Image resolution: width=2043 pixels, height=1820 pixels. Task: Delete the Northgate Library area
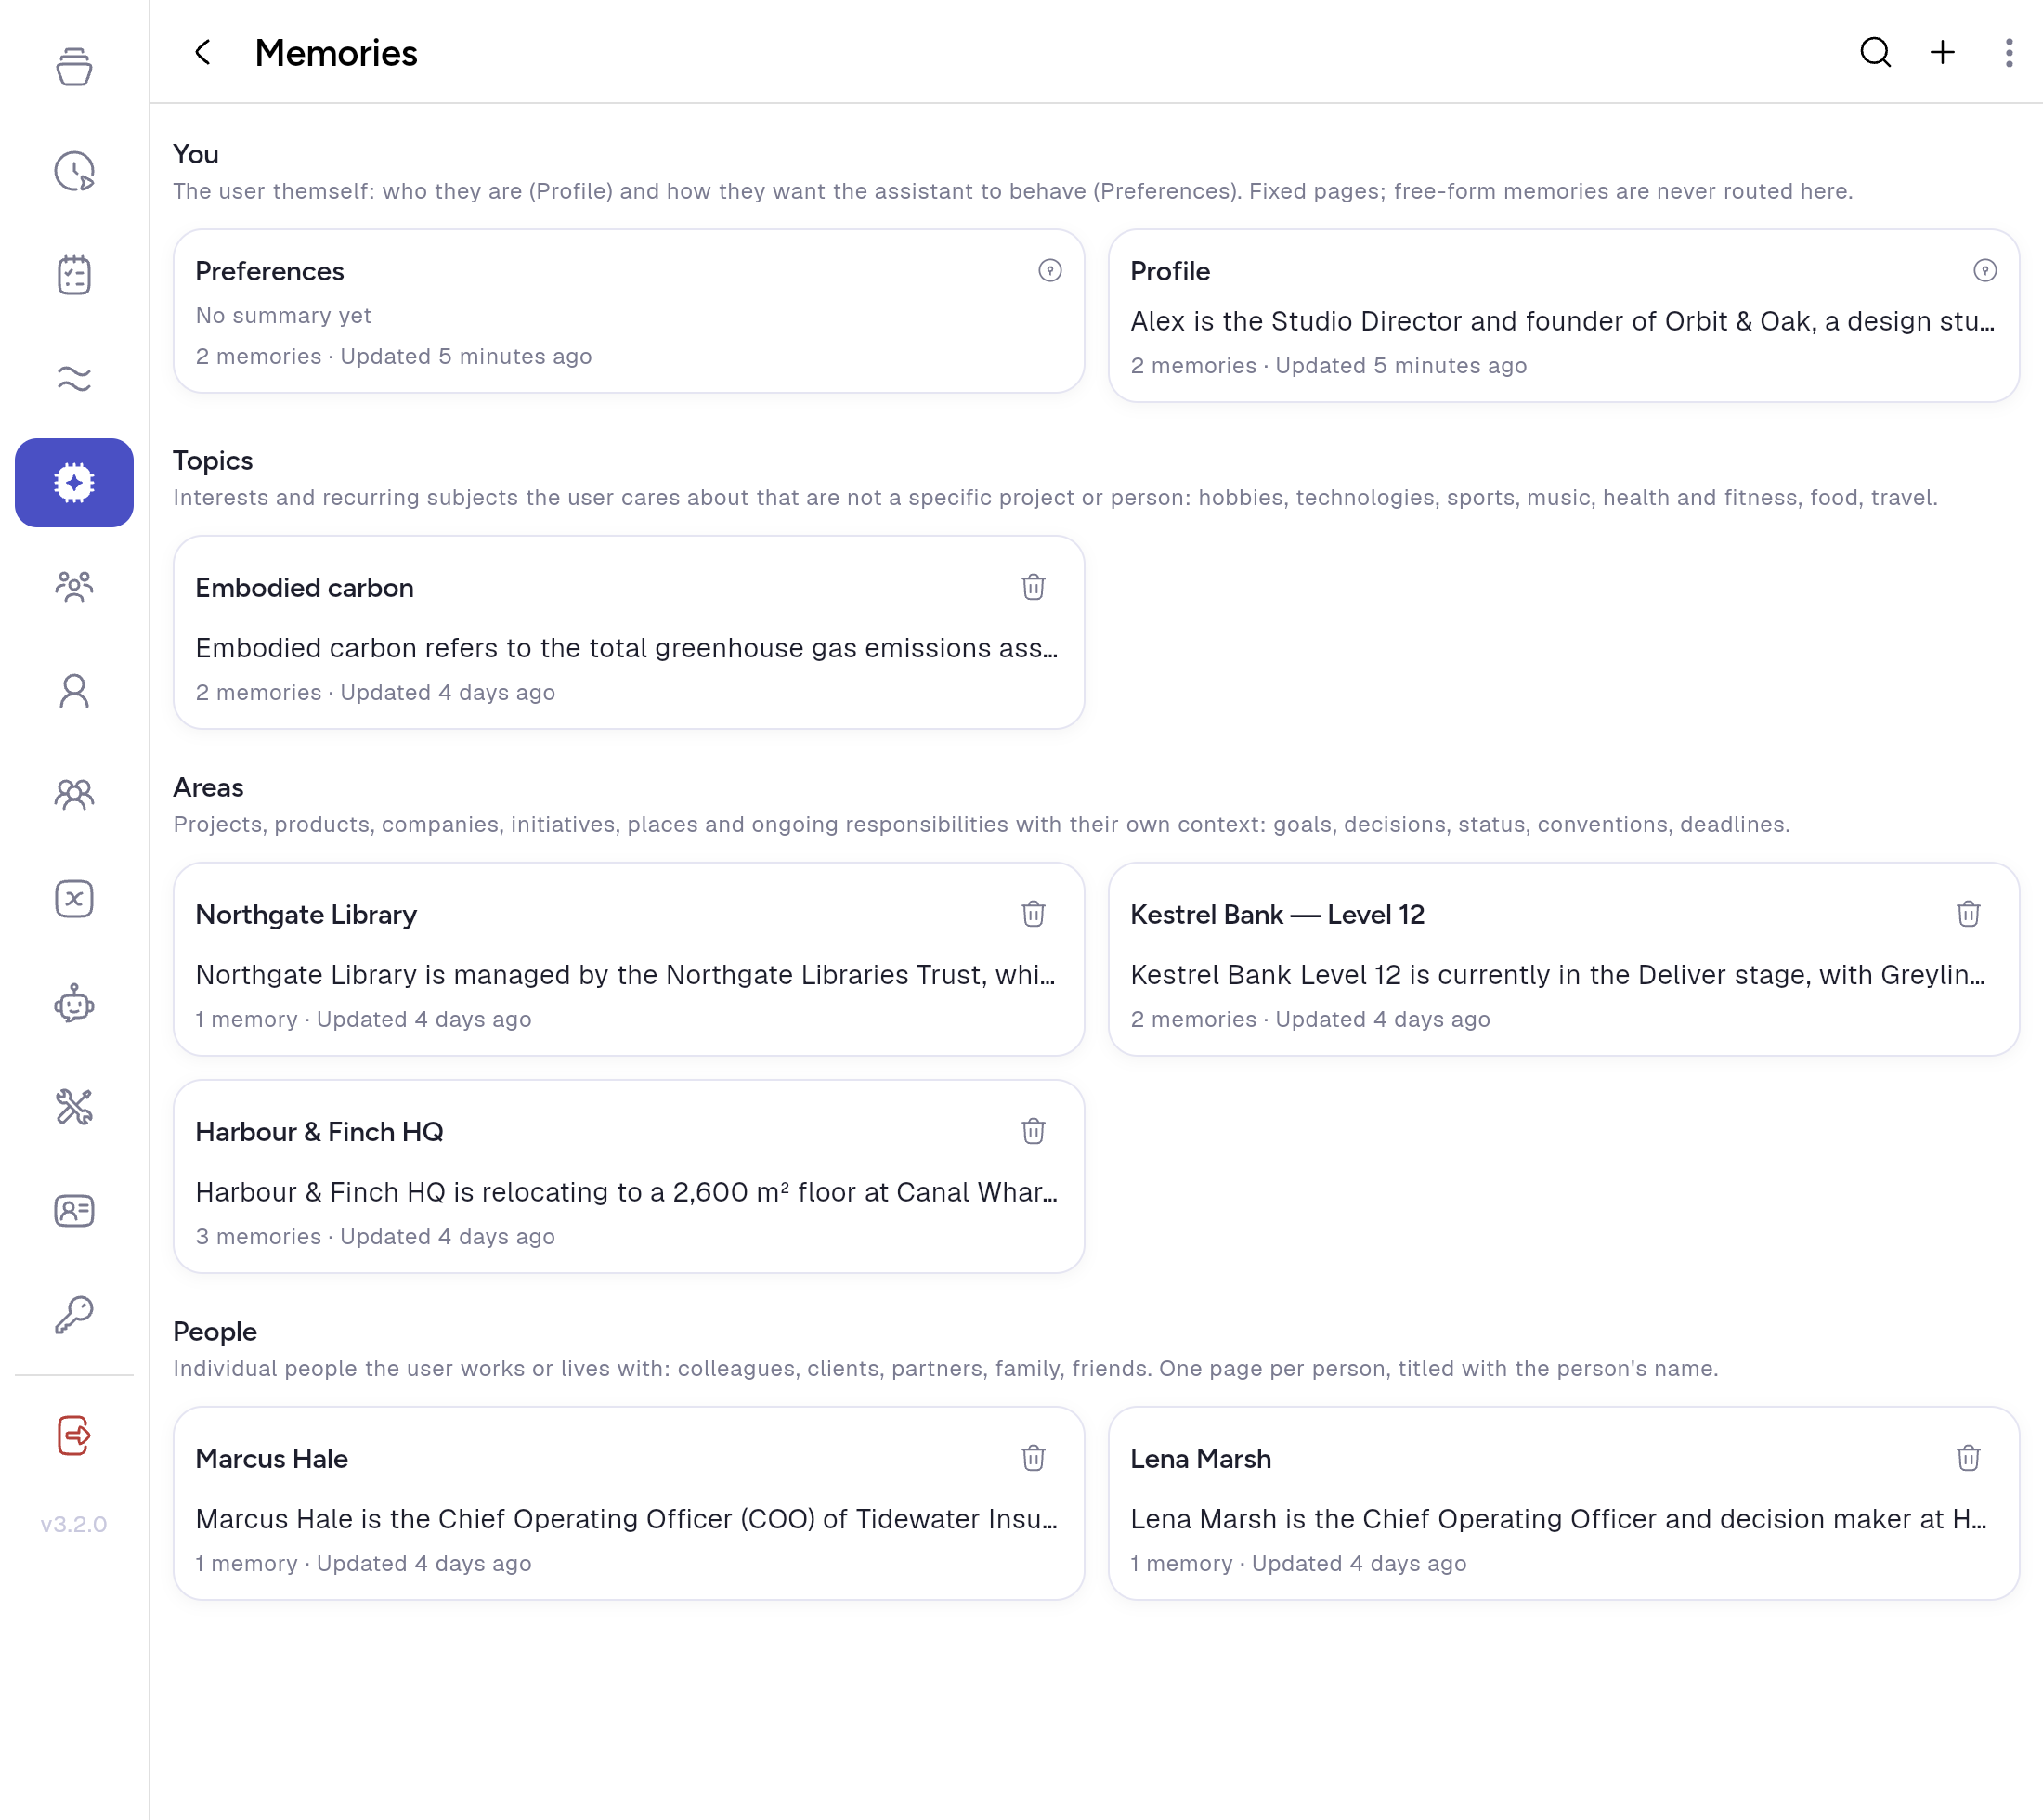pos(1033,914)
